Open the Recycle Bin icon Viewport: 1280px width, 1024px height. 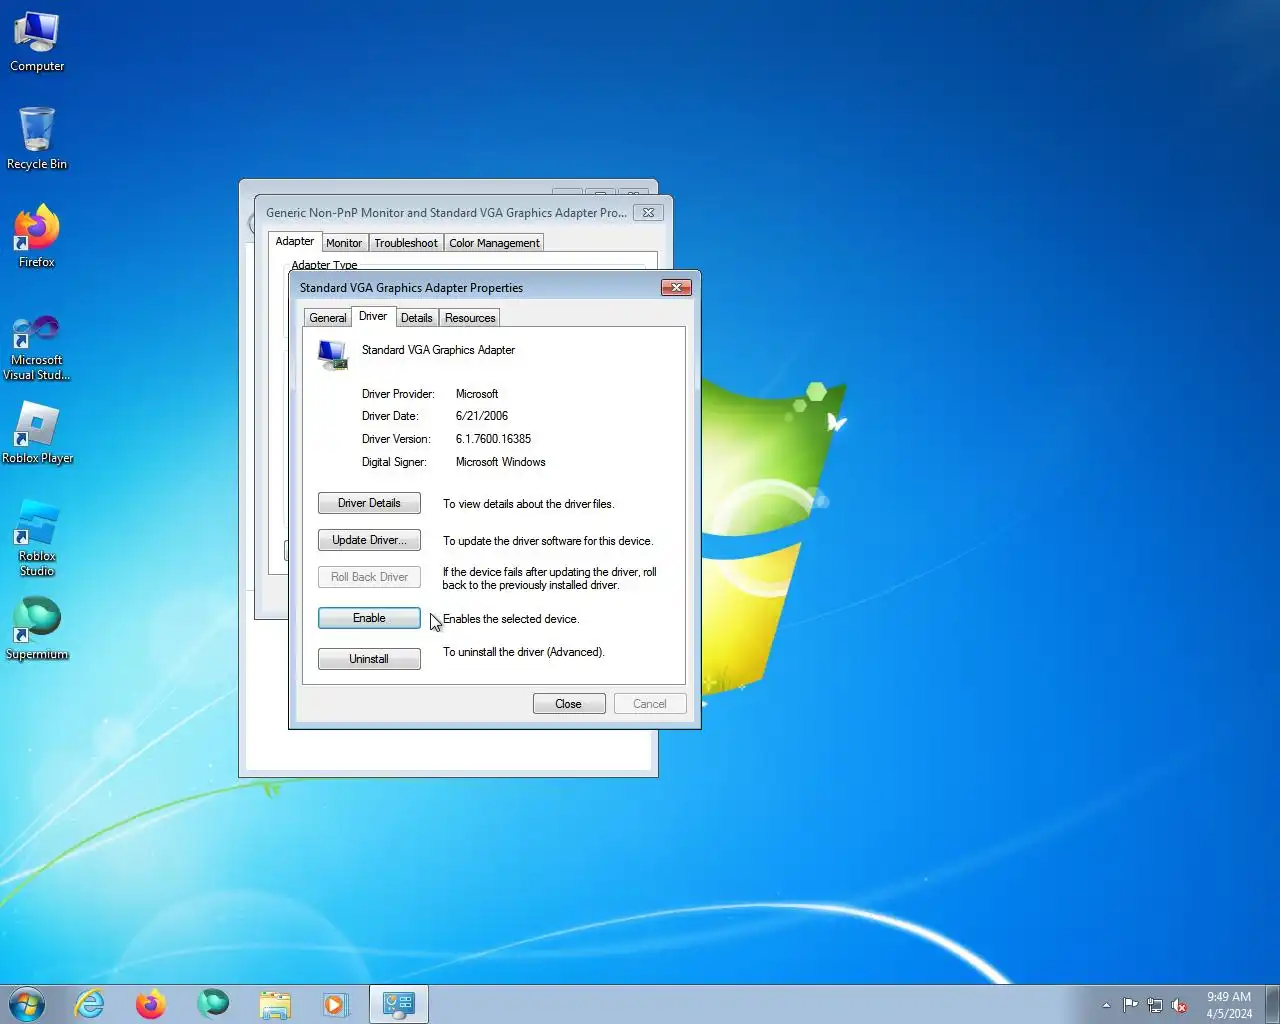click(x=37, y=139)
